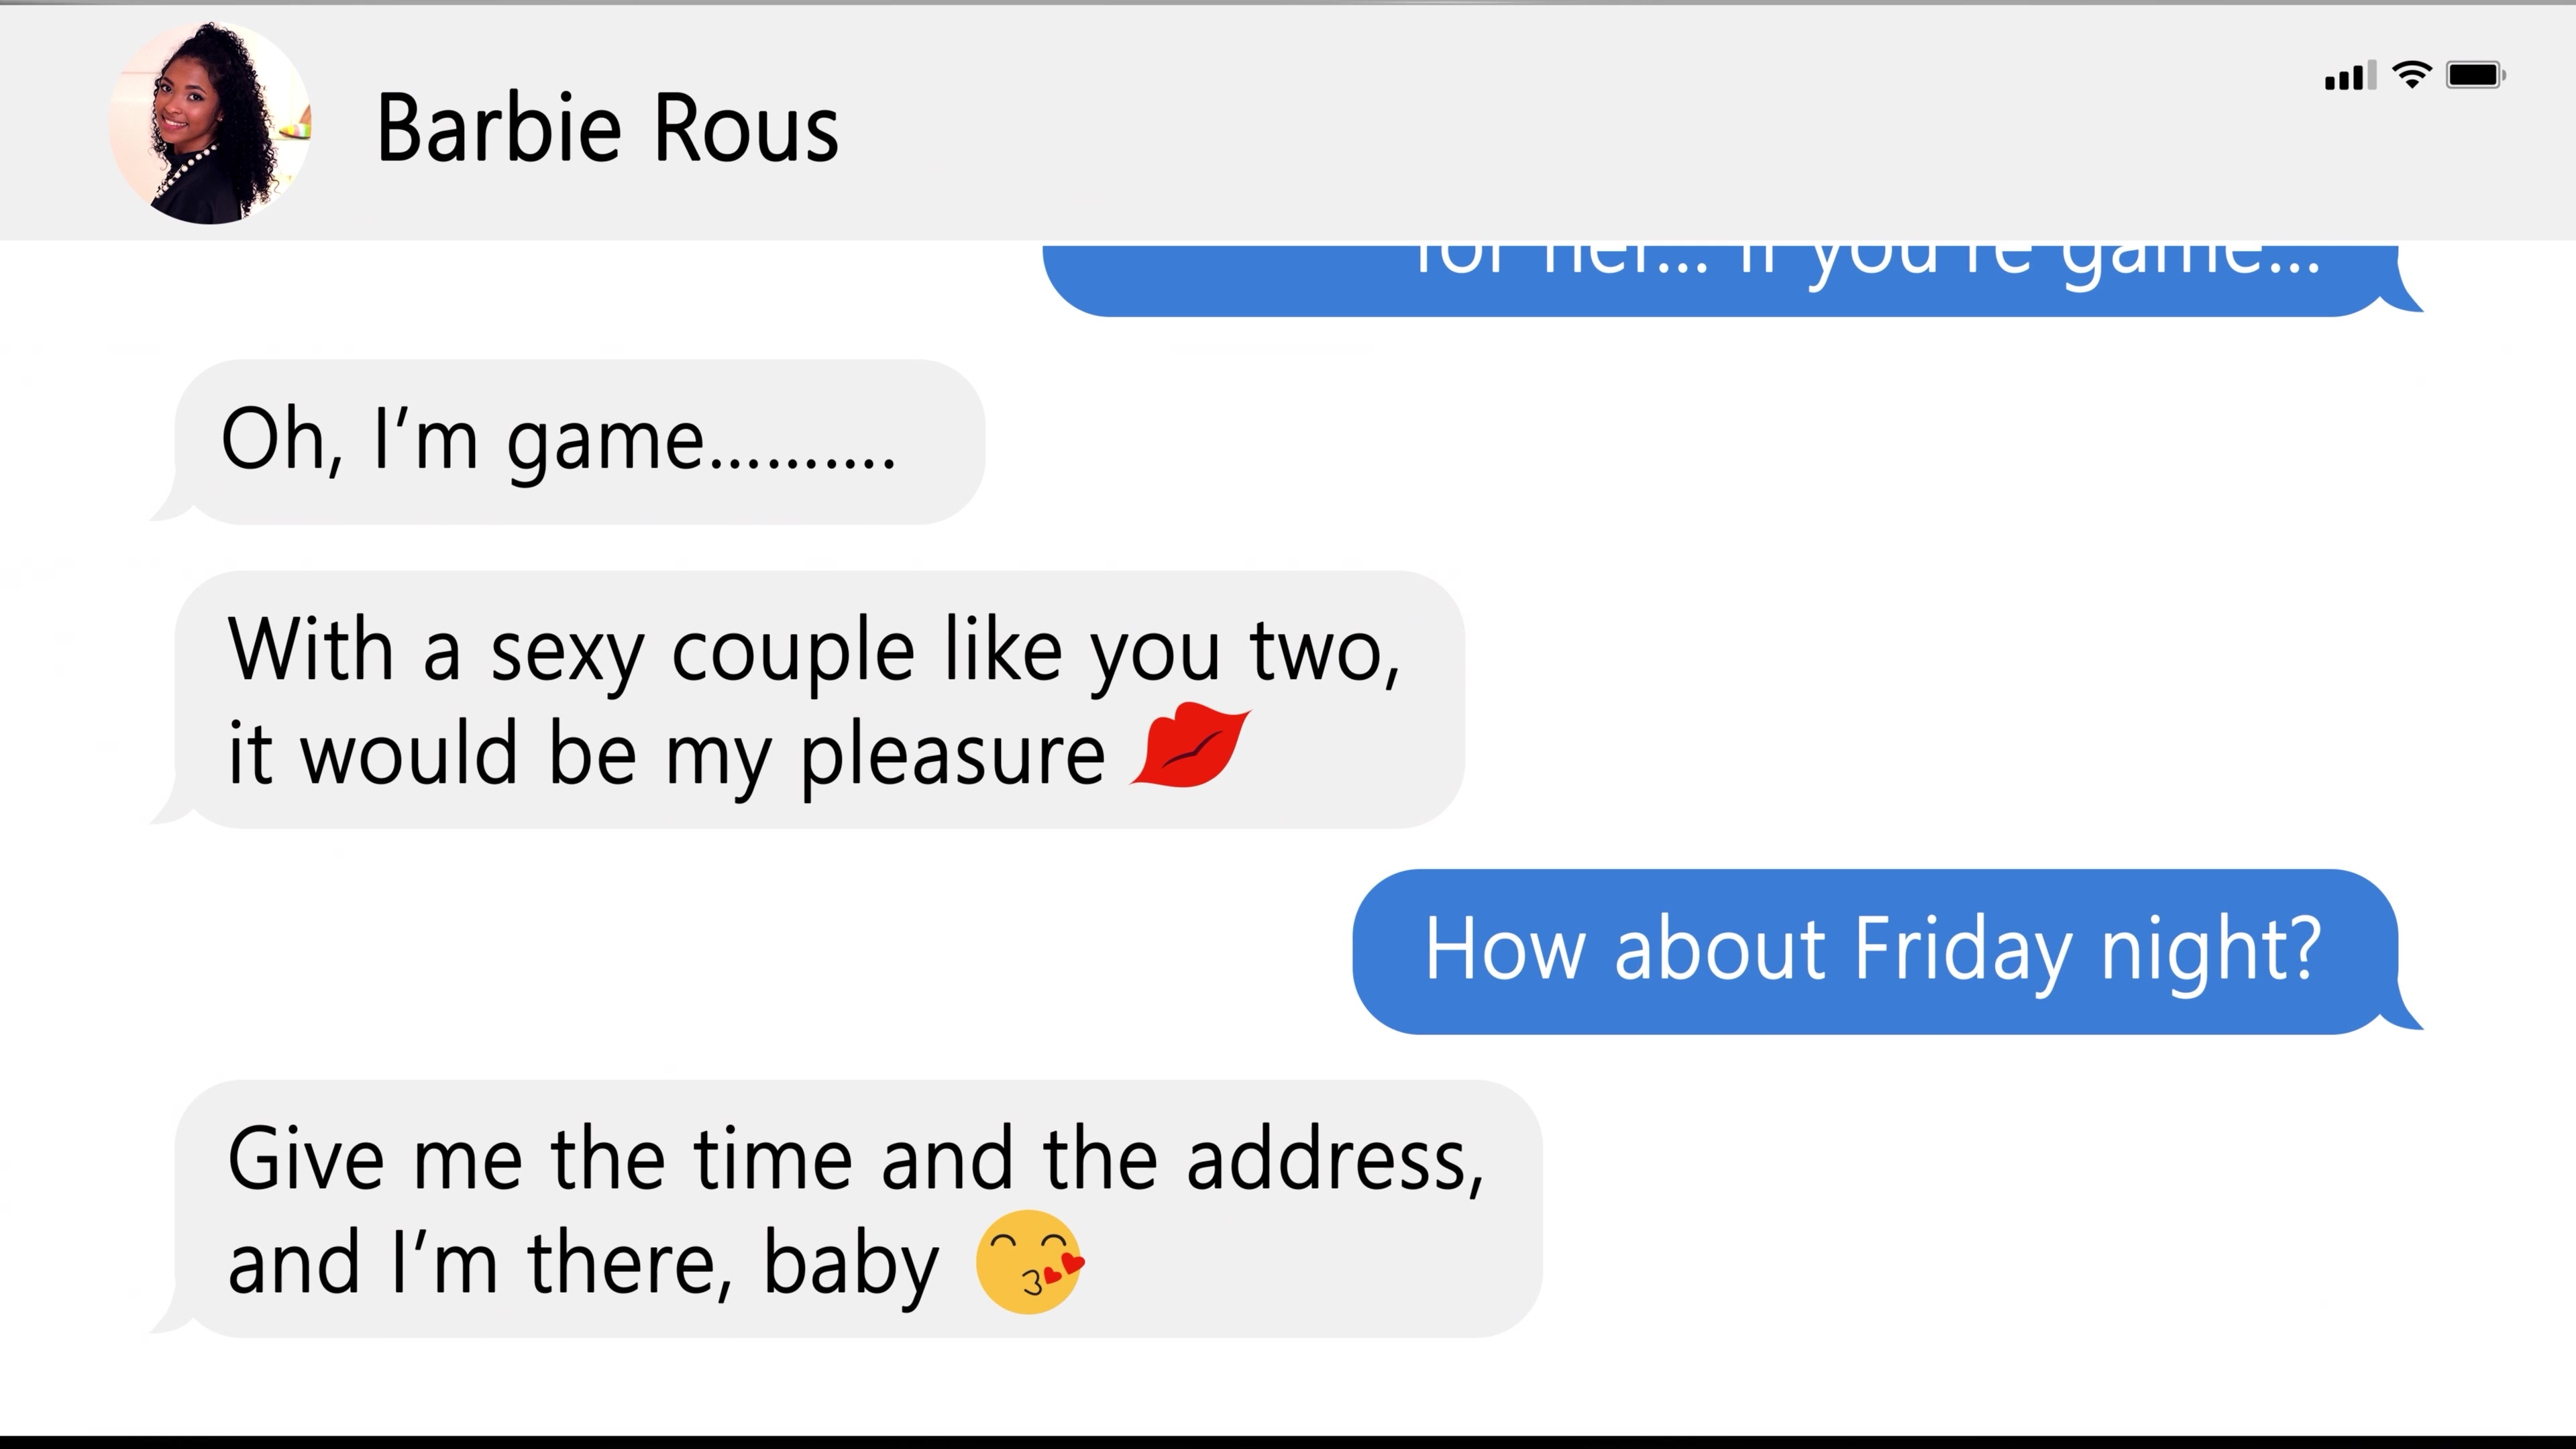
Task: Tap Barbie Rous's profile photo
Action: click(x=209, y=123)
